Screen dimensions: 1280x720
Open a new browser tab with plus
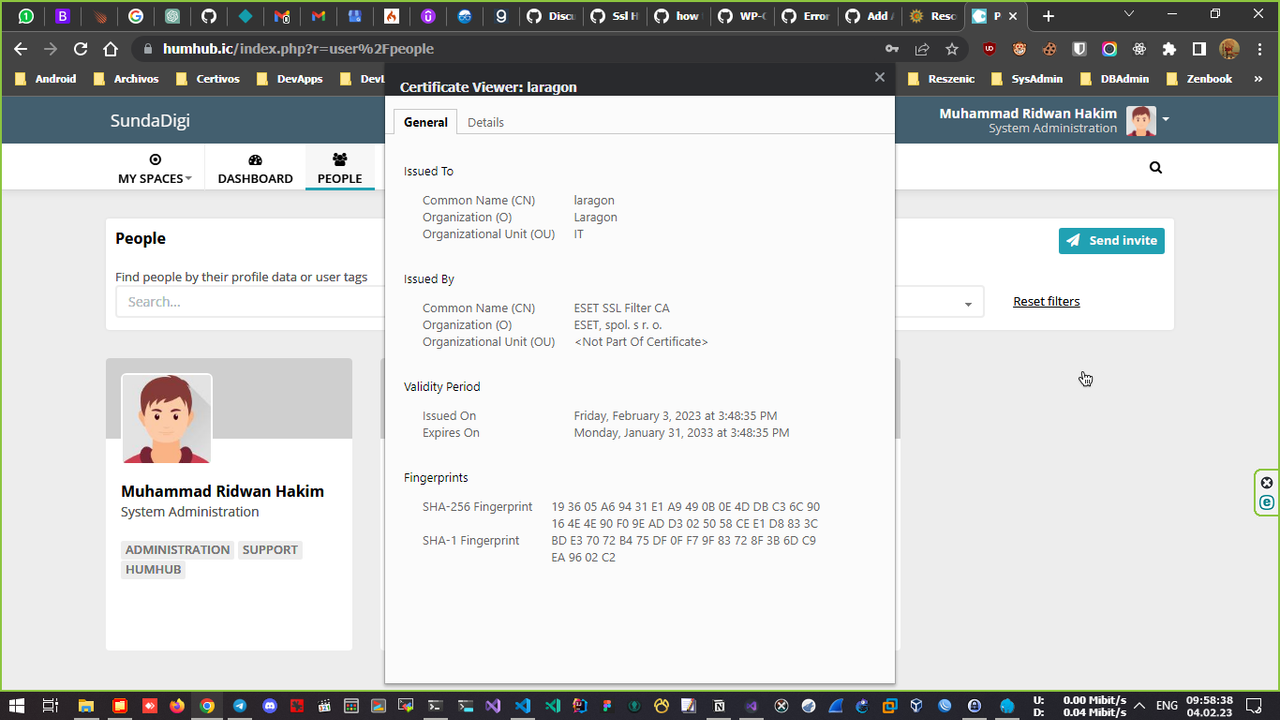click(x=1048, y=16)
